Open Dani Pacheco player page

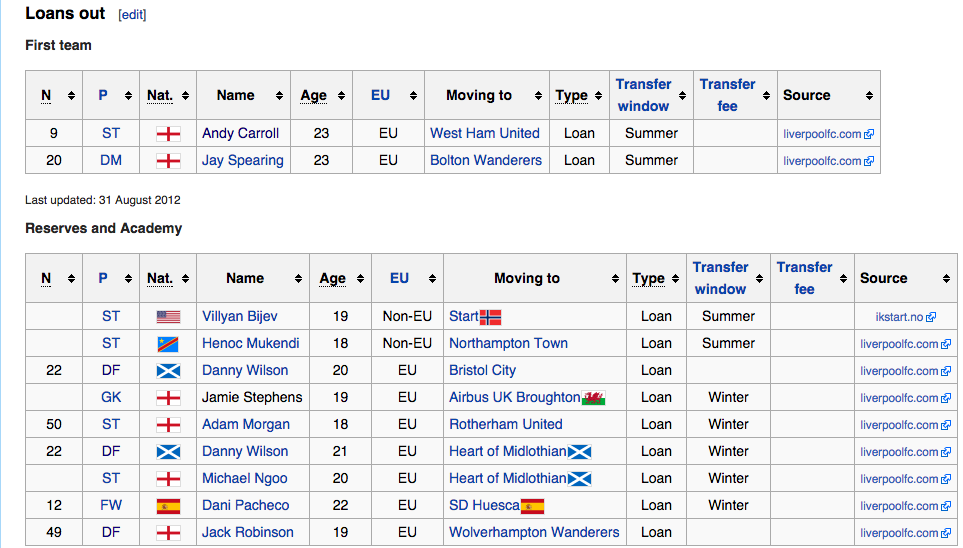[x=246, y=506]
